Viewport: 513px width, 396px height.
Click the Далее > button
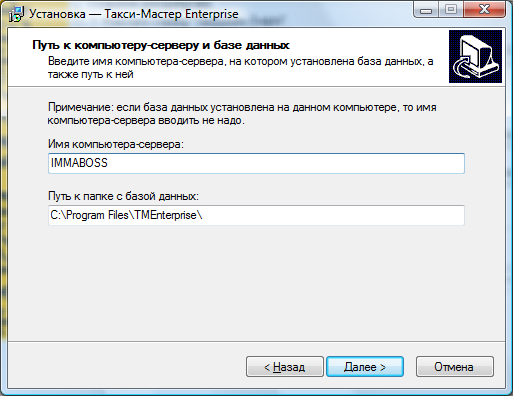click(x=365, y=367)
